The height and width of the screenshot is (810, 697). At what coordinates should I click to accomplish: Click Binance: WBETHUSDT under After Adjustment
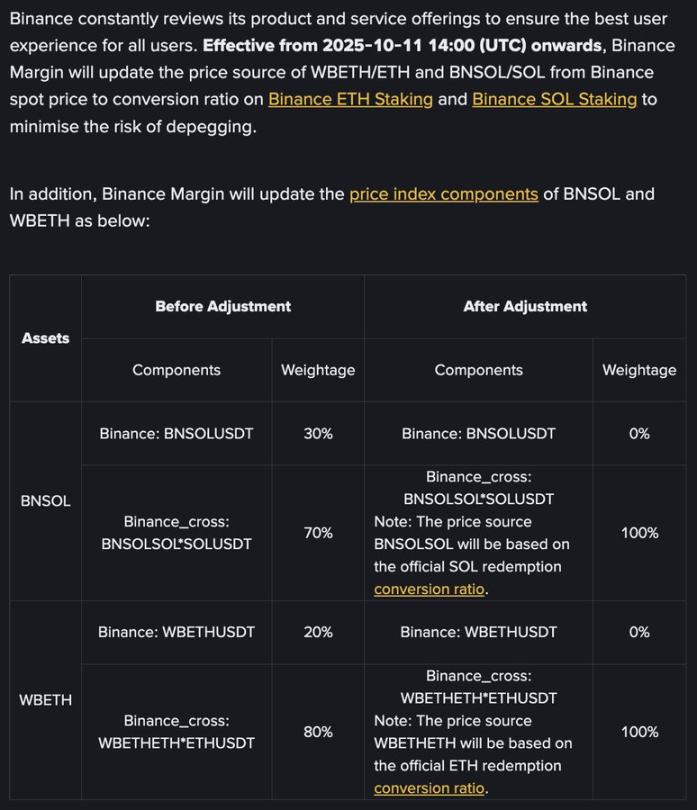[478, 632]
